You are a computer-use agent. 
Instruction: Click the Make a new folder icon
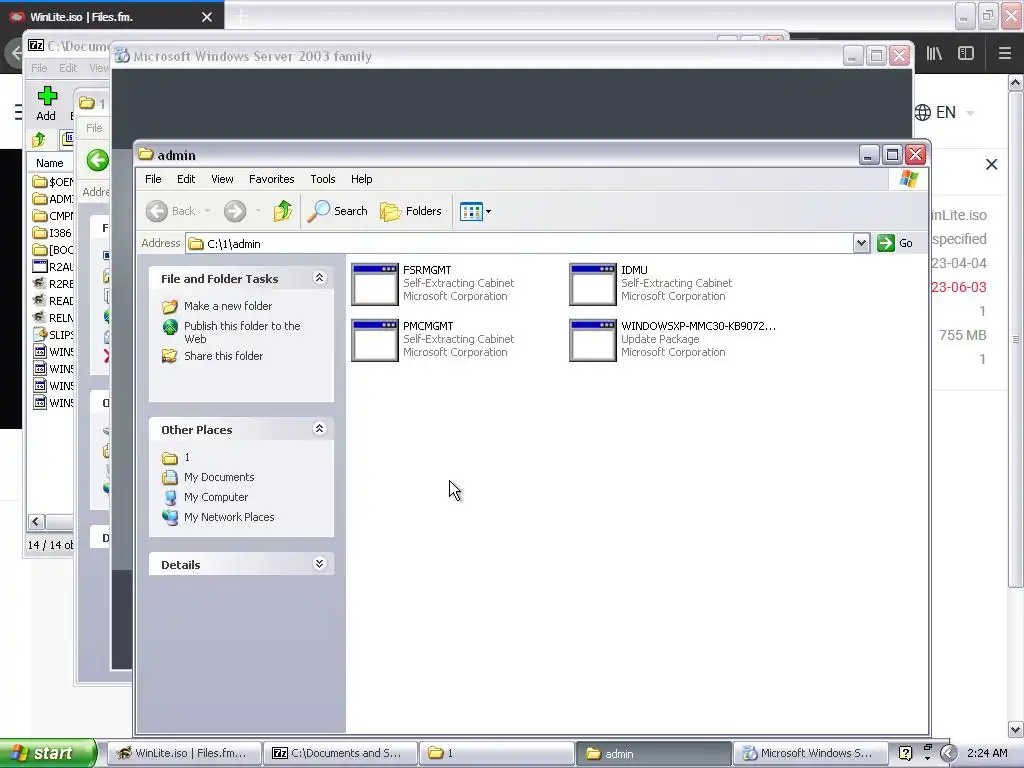(x=170, y=306)
